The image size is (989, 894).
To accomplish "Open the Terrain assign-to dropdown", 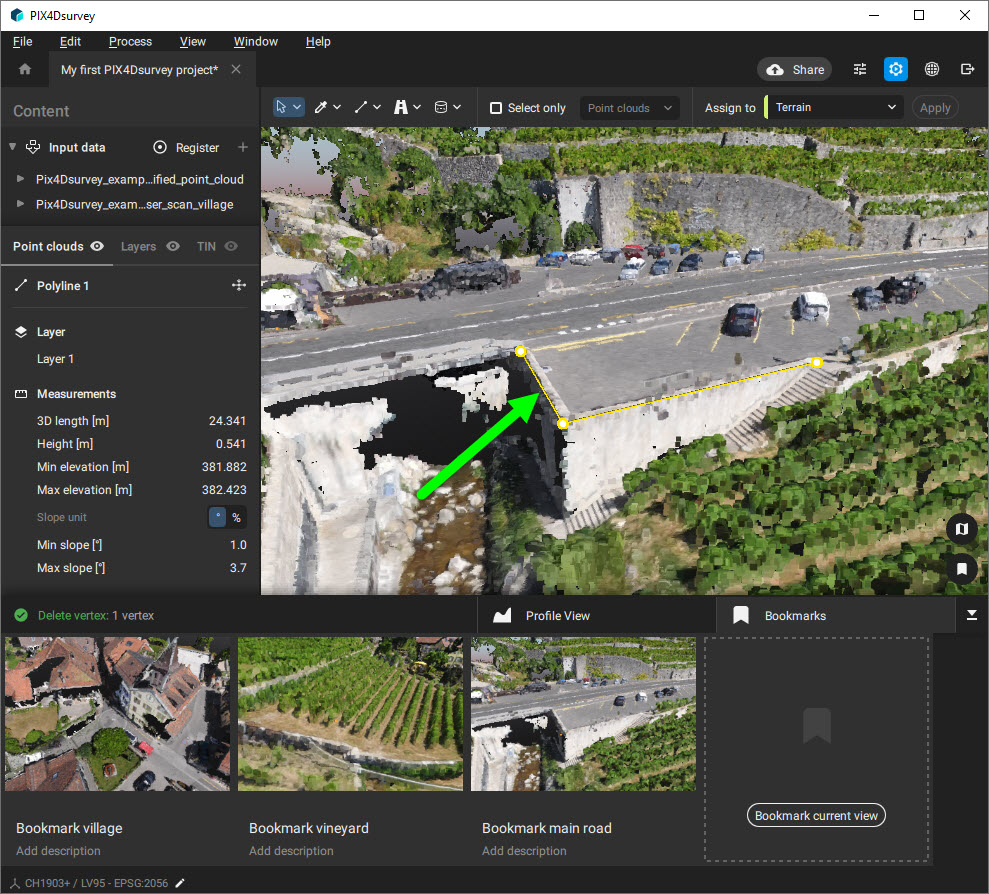I will click(835, 107).
